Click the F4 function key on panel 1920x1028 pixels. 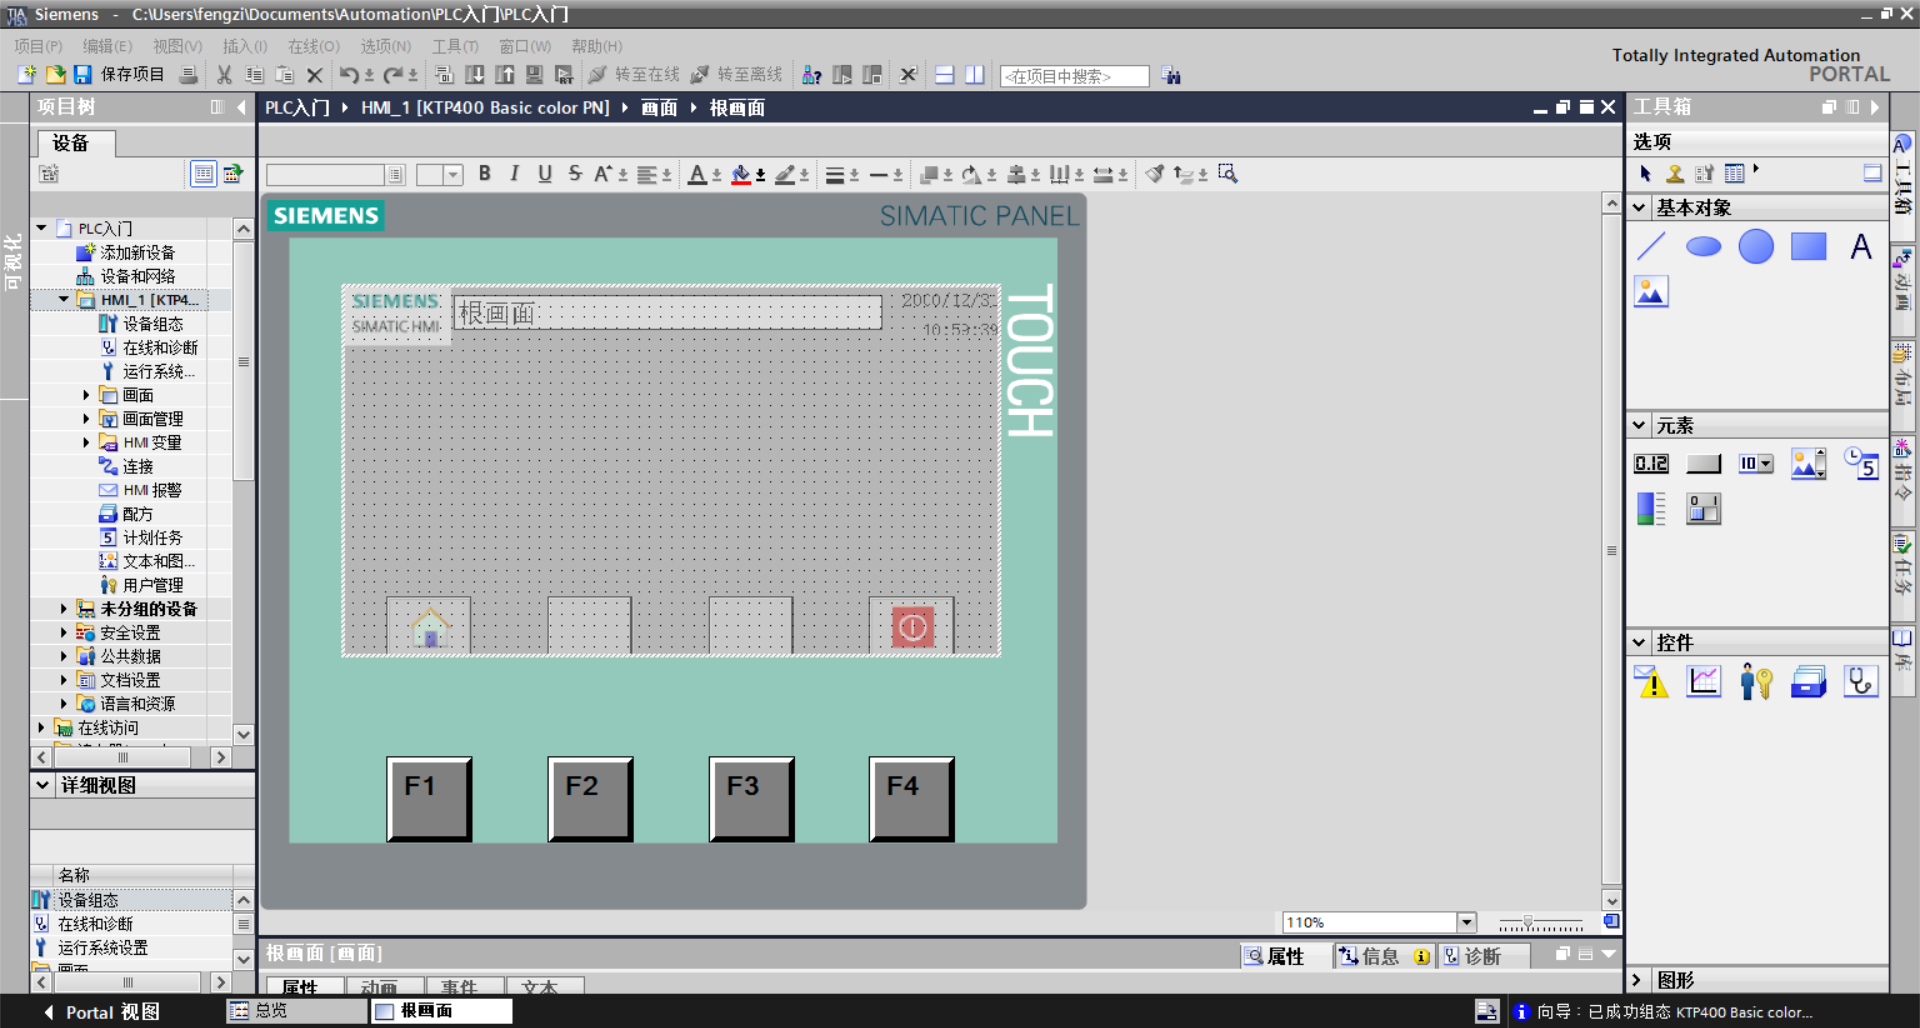point(912,798)
